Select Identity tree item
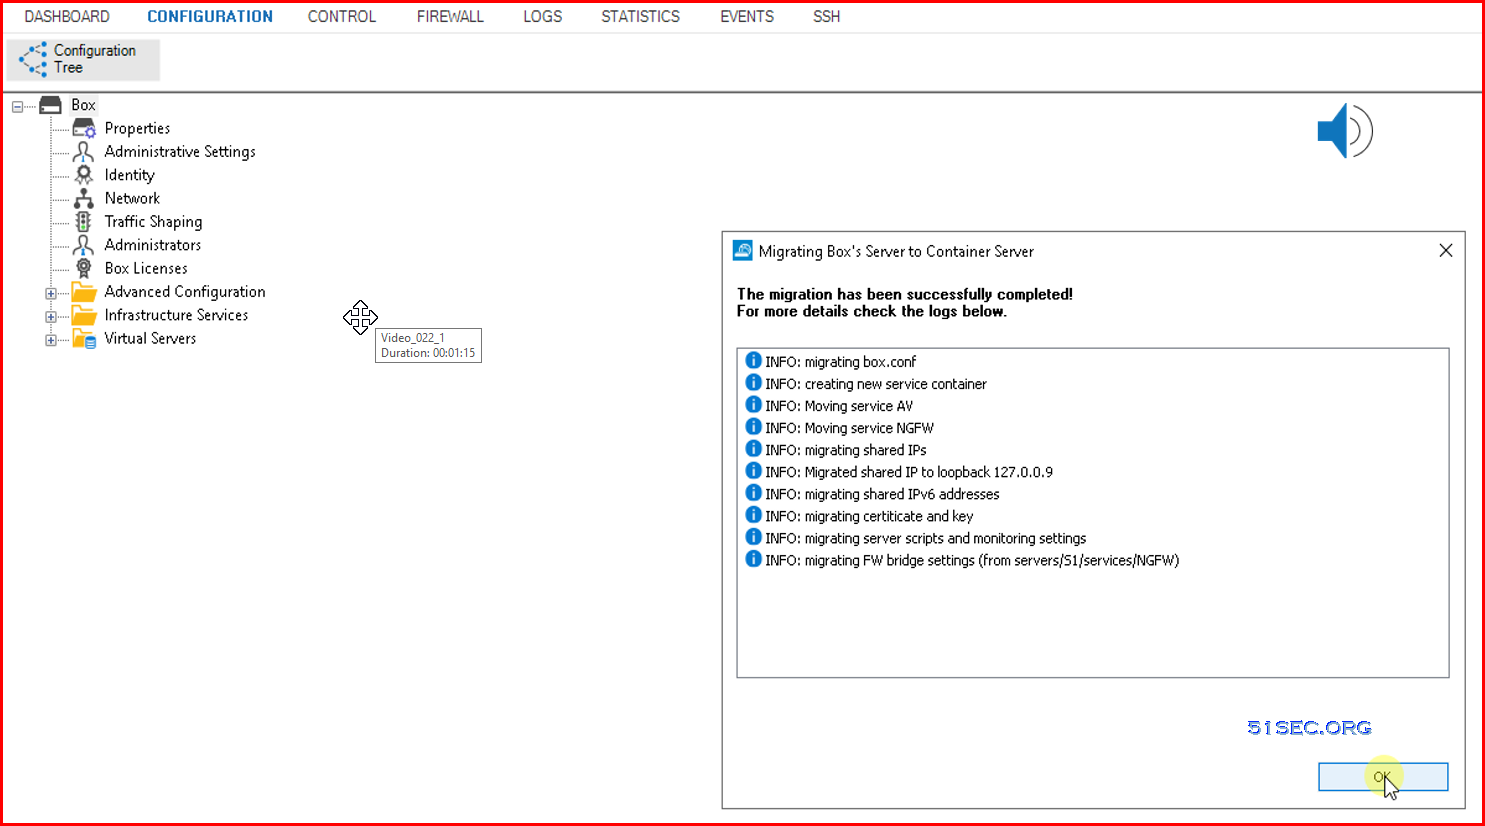The height and width of the screenshot is (826, 1485). click(x=129, y=175)
